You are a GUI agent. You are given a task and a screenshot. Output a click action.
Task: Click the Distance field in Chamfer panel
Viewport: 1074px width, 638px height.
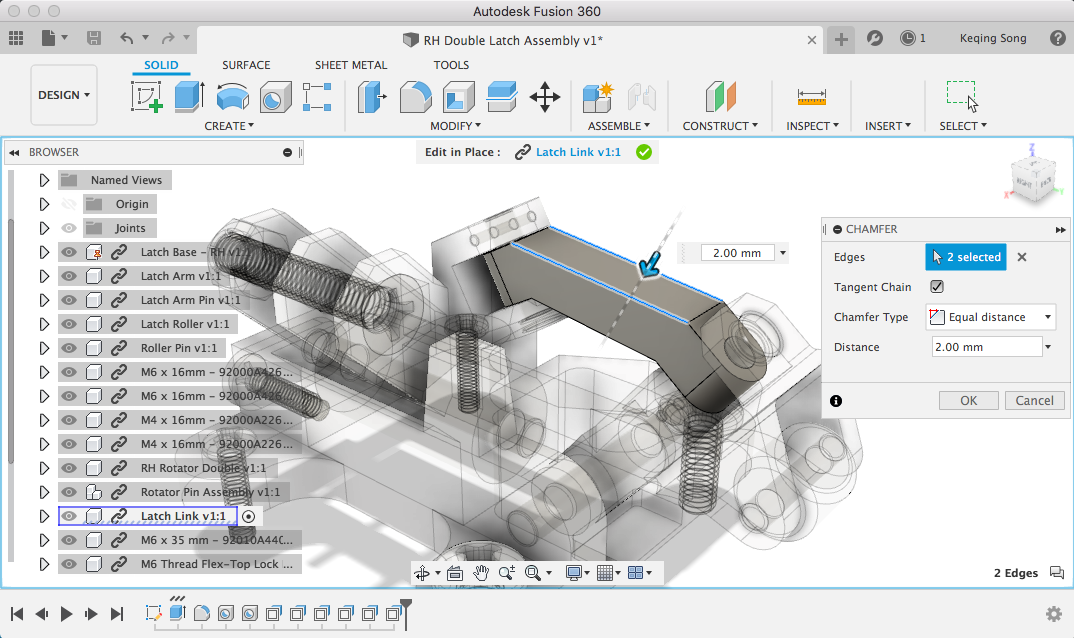985,347
